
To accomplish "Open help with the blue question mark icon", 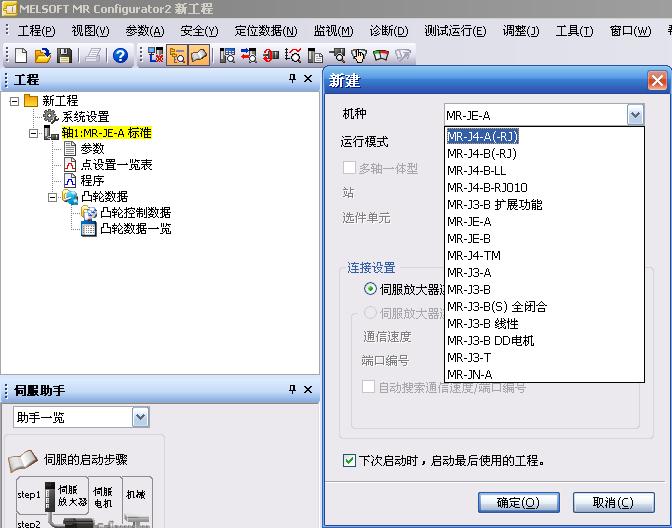I will (120, 55).
